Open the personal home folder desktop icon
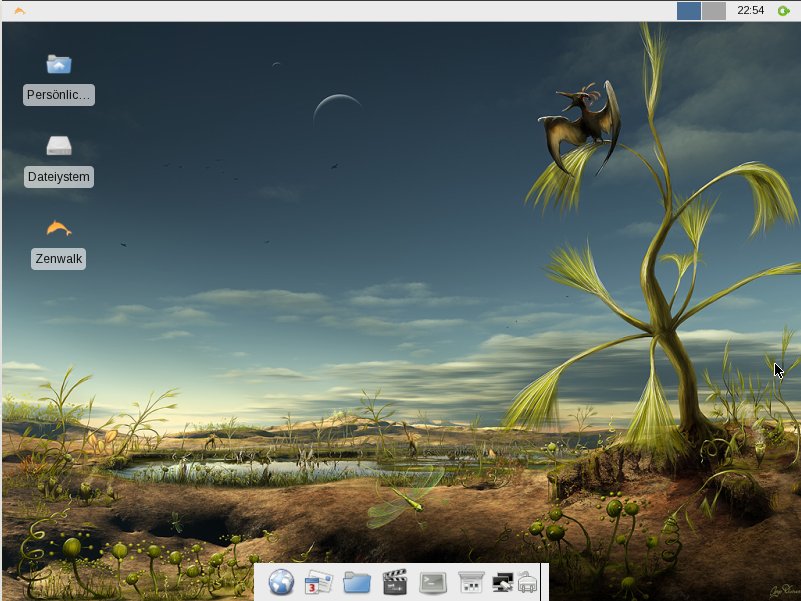The width and height of the screenshot is (801, 601). pos(59,64)
